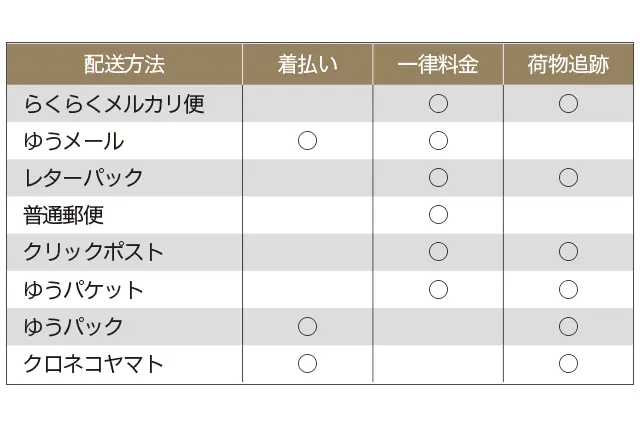Click the 着払い circle for ゆうパック
The image size is (640, 426).
tap(307, 327)
